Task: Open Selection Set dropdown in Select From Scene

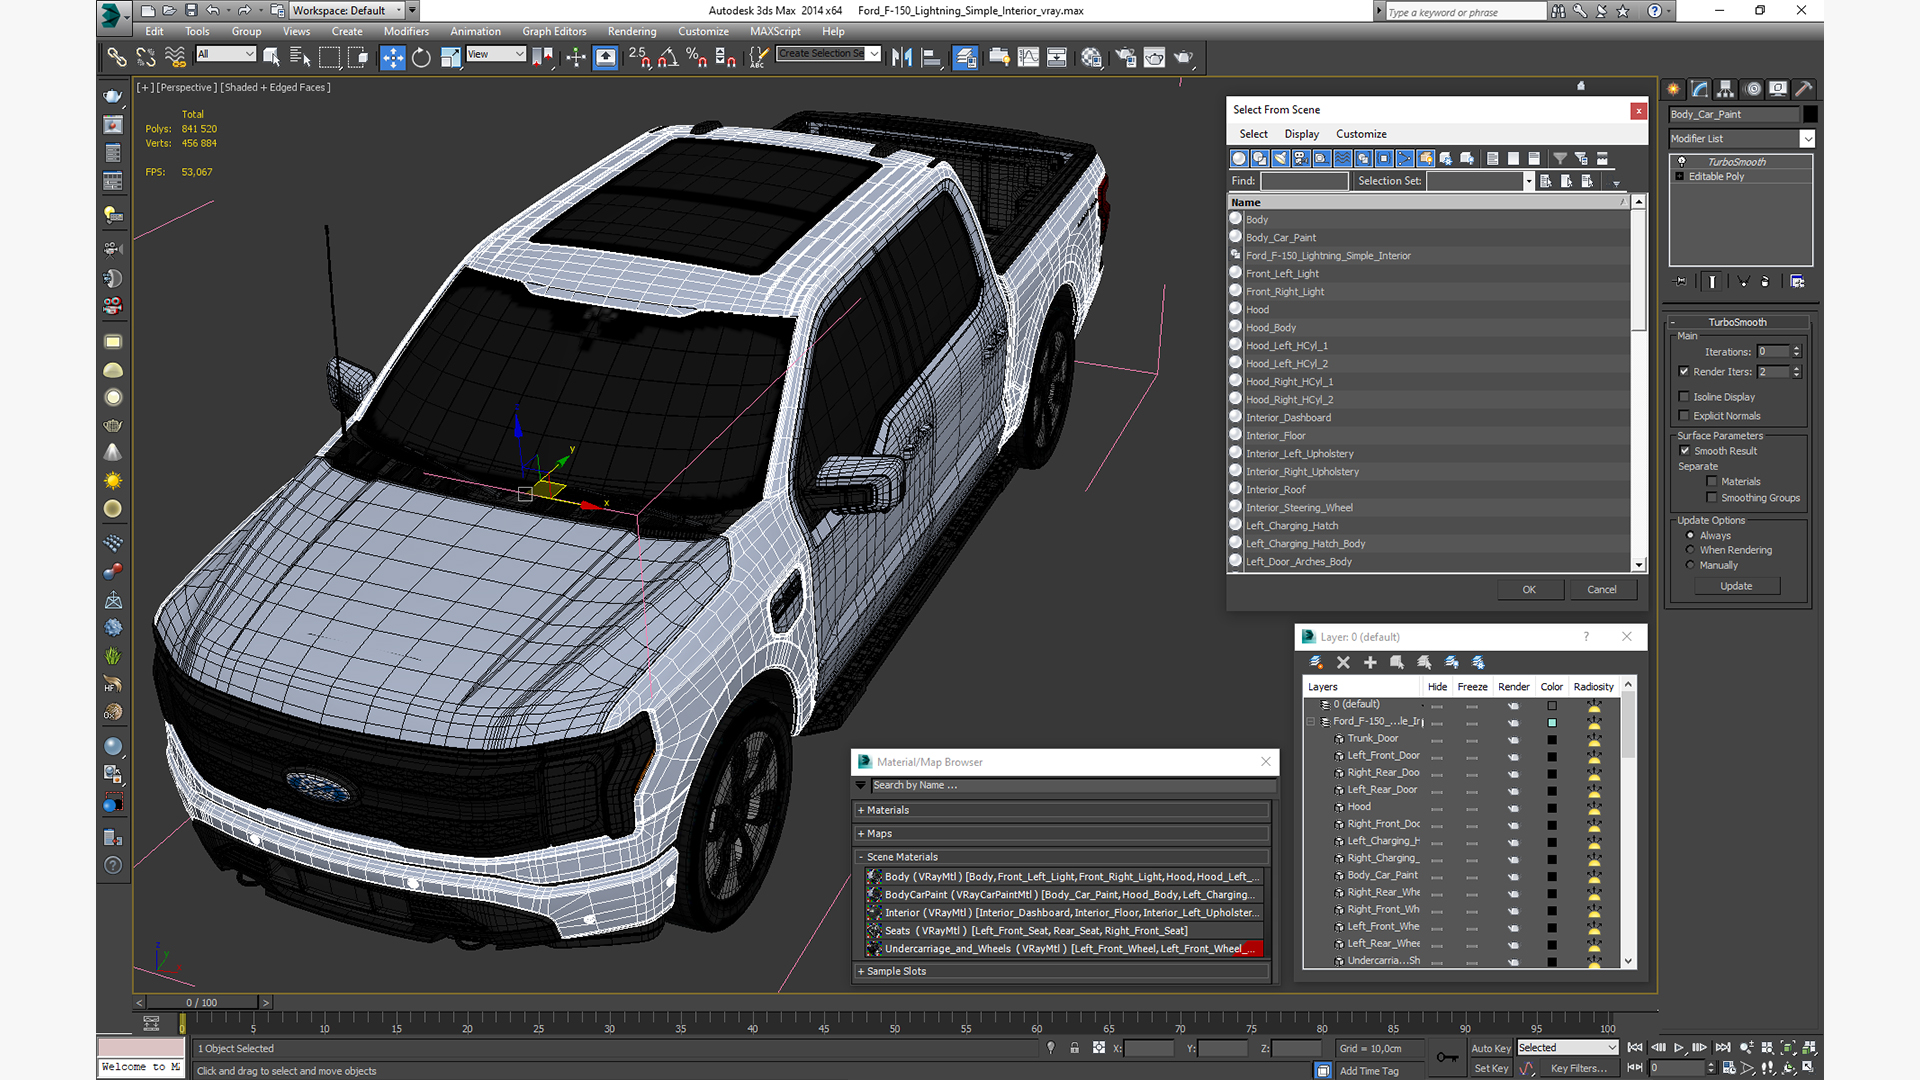Action: click(1528, 181)
